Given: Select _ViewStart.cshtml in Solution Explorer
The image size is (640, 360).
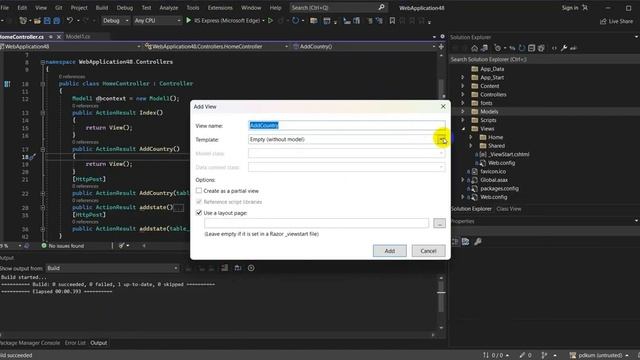Looking at the screenshot, I should coord(509,154).
